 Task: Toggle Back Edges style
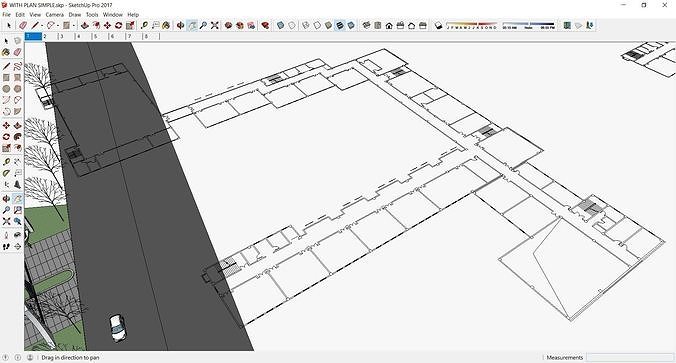292,25
